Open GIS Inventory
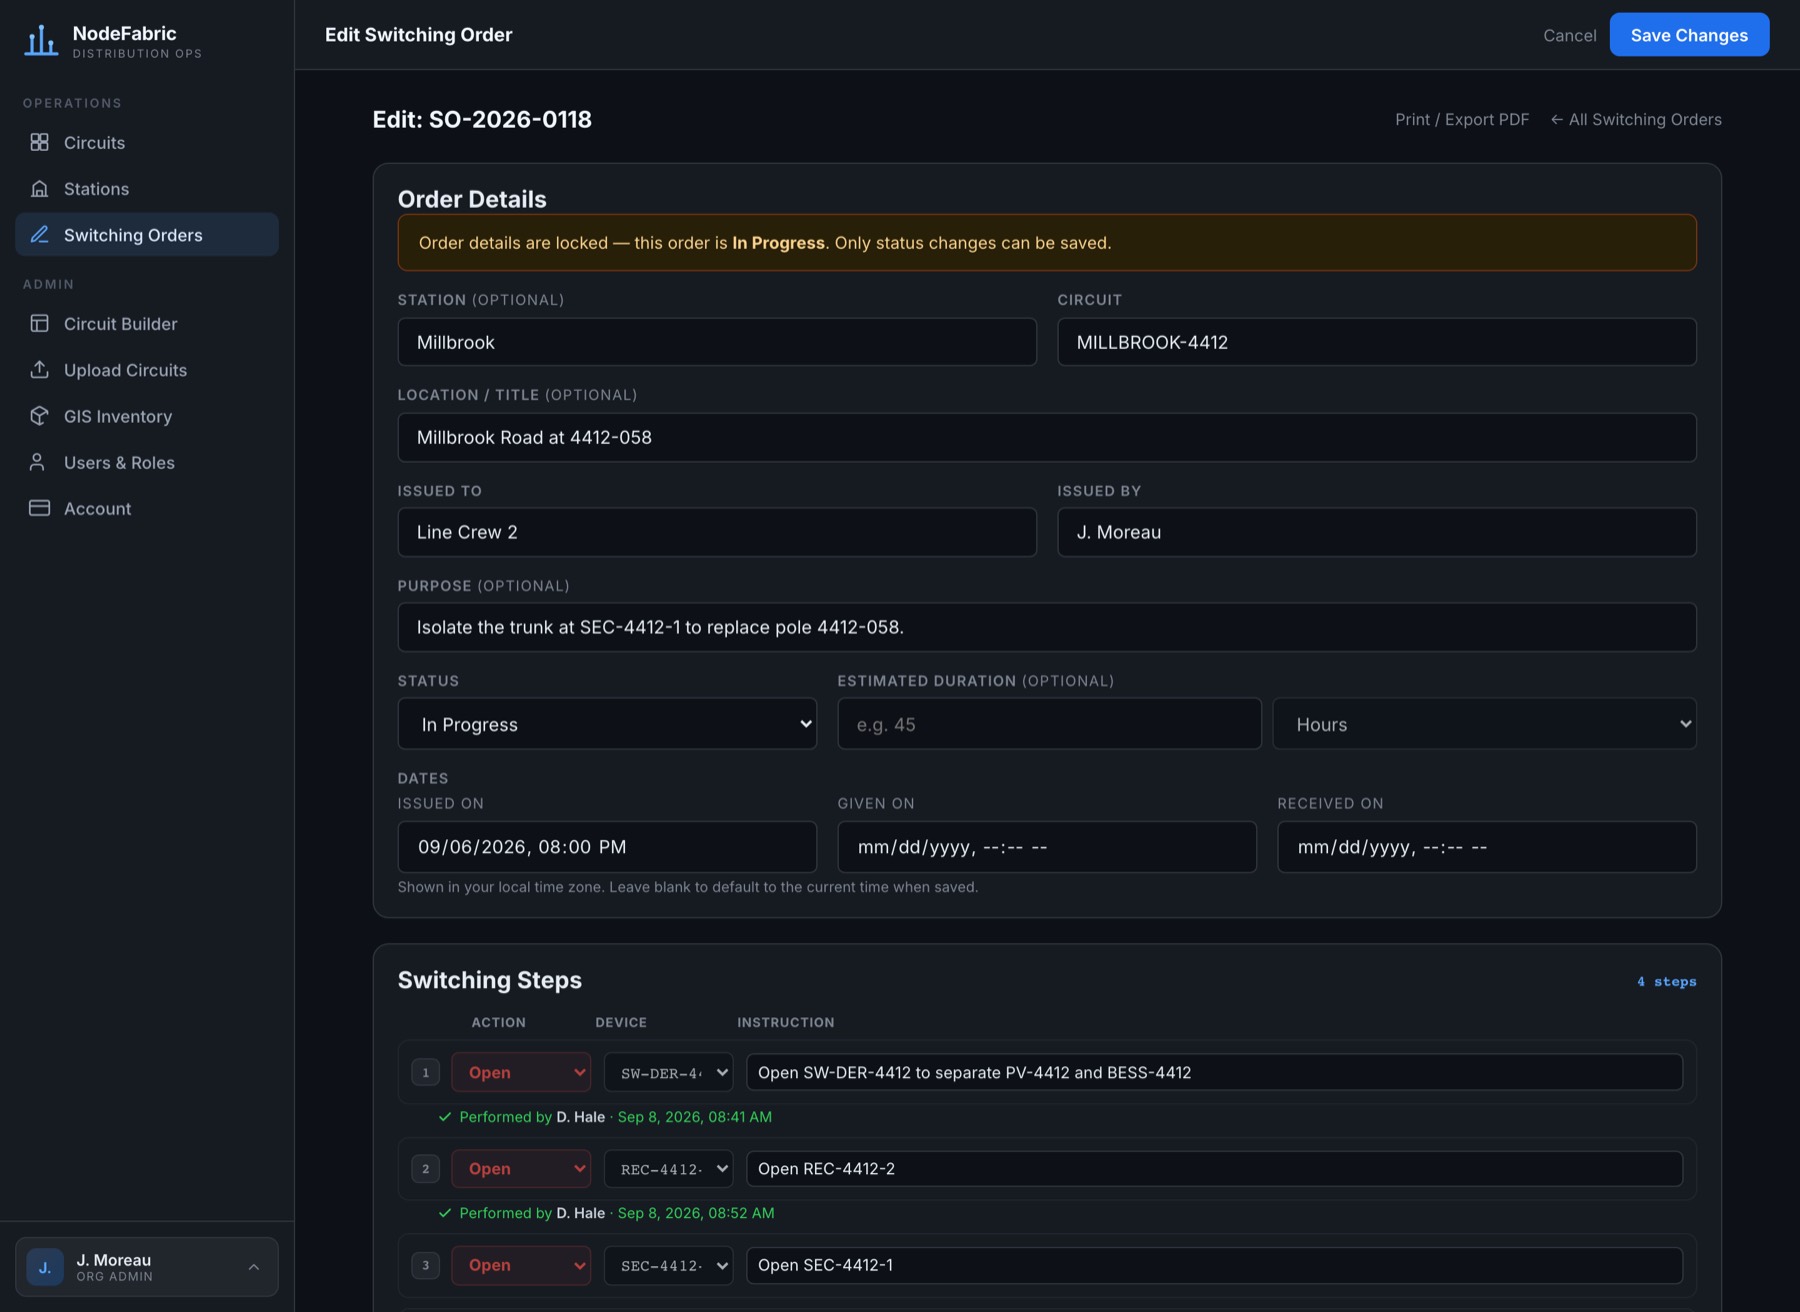 pos(147,415)
